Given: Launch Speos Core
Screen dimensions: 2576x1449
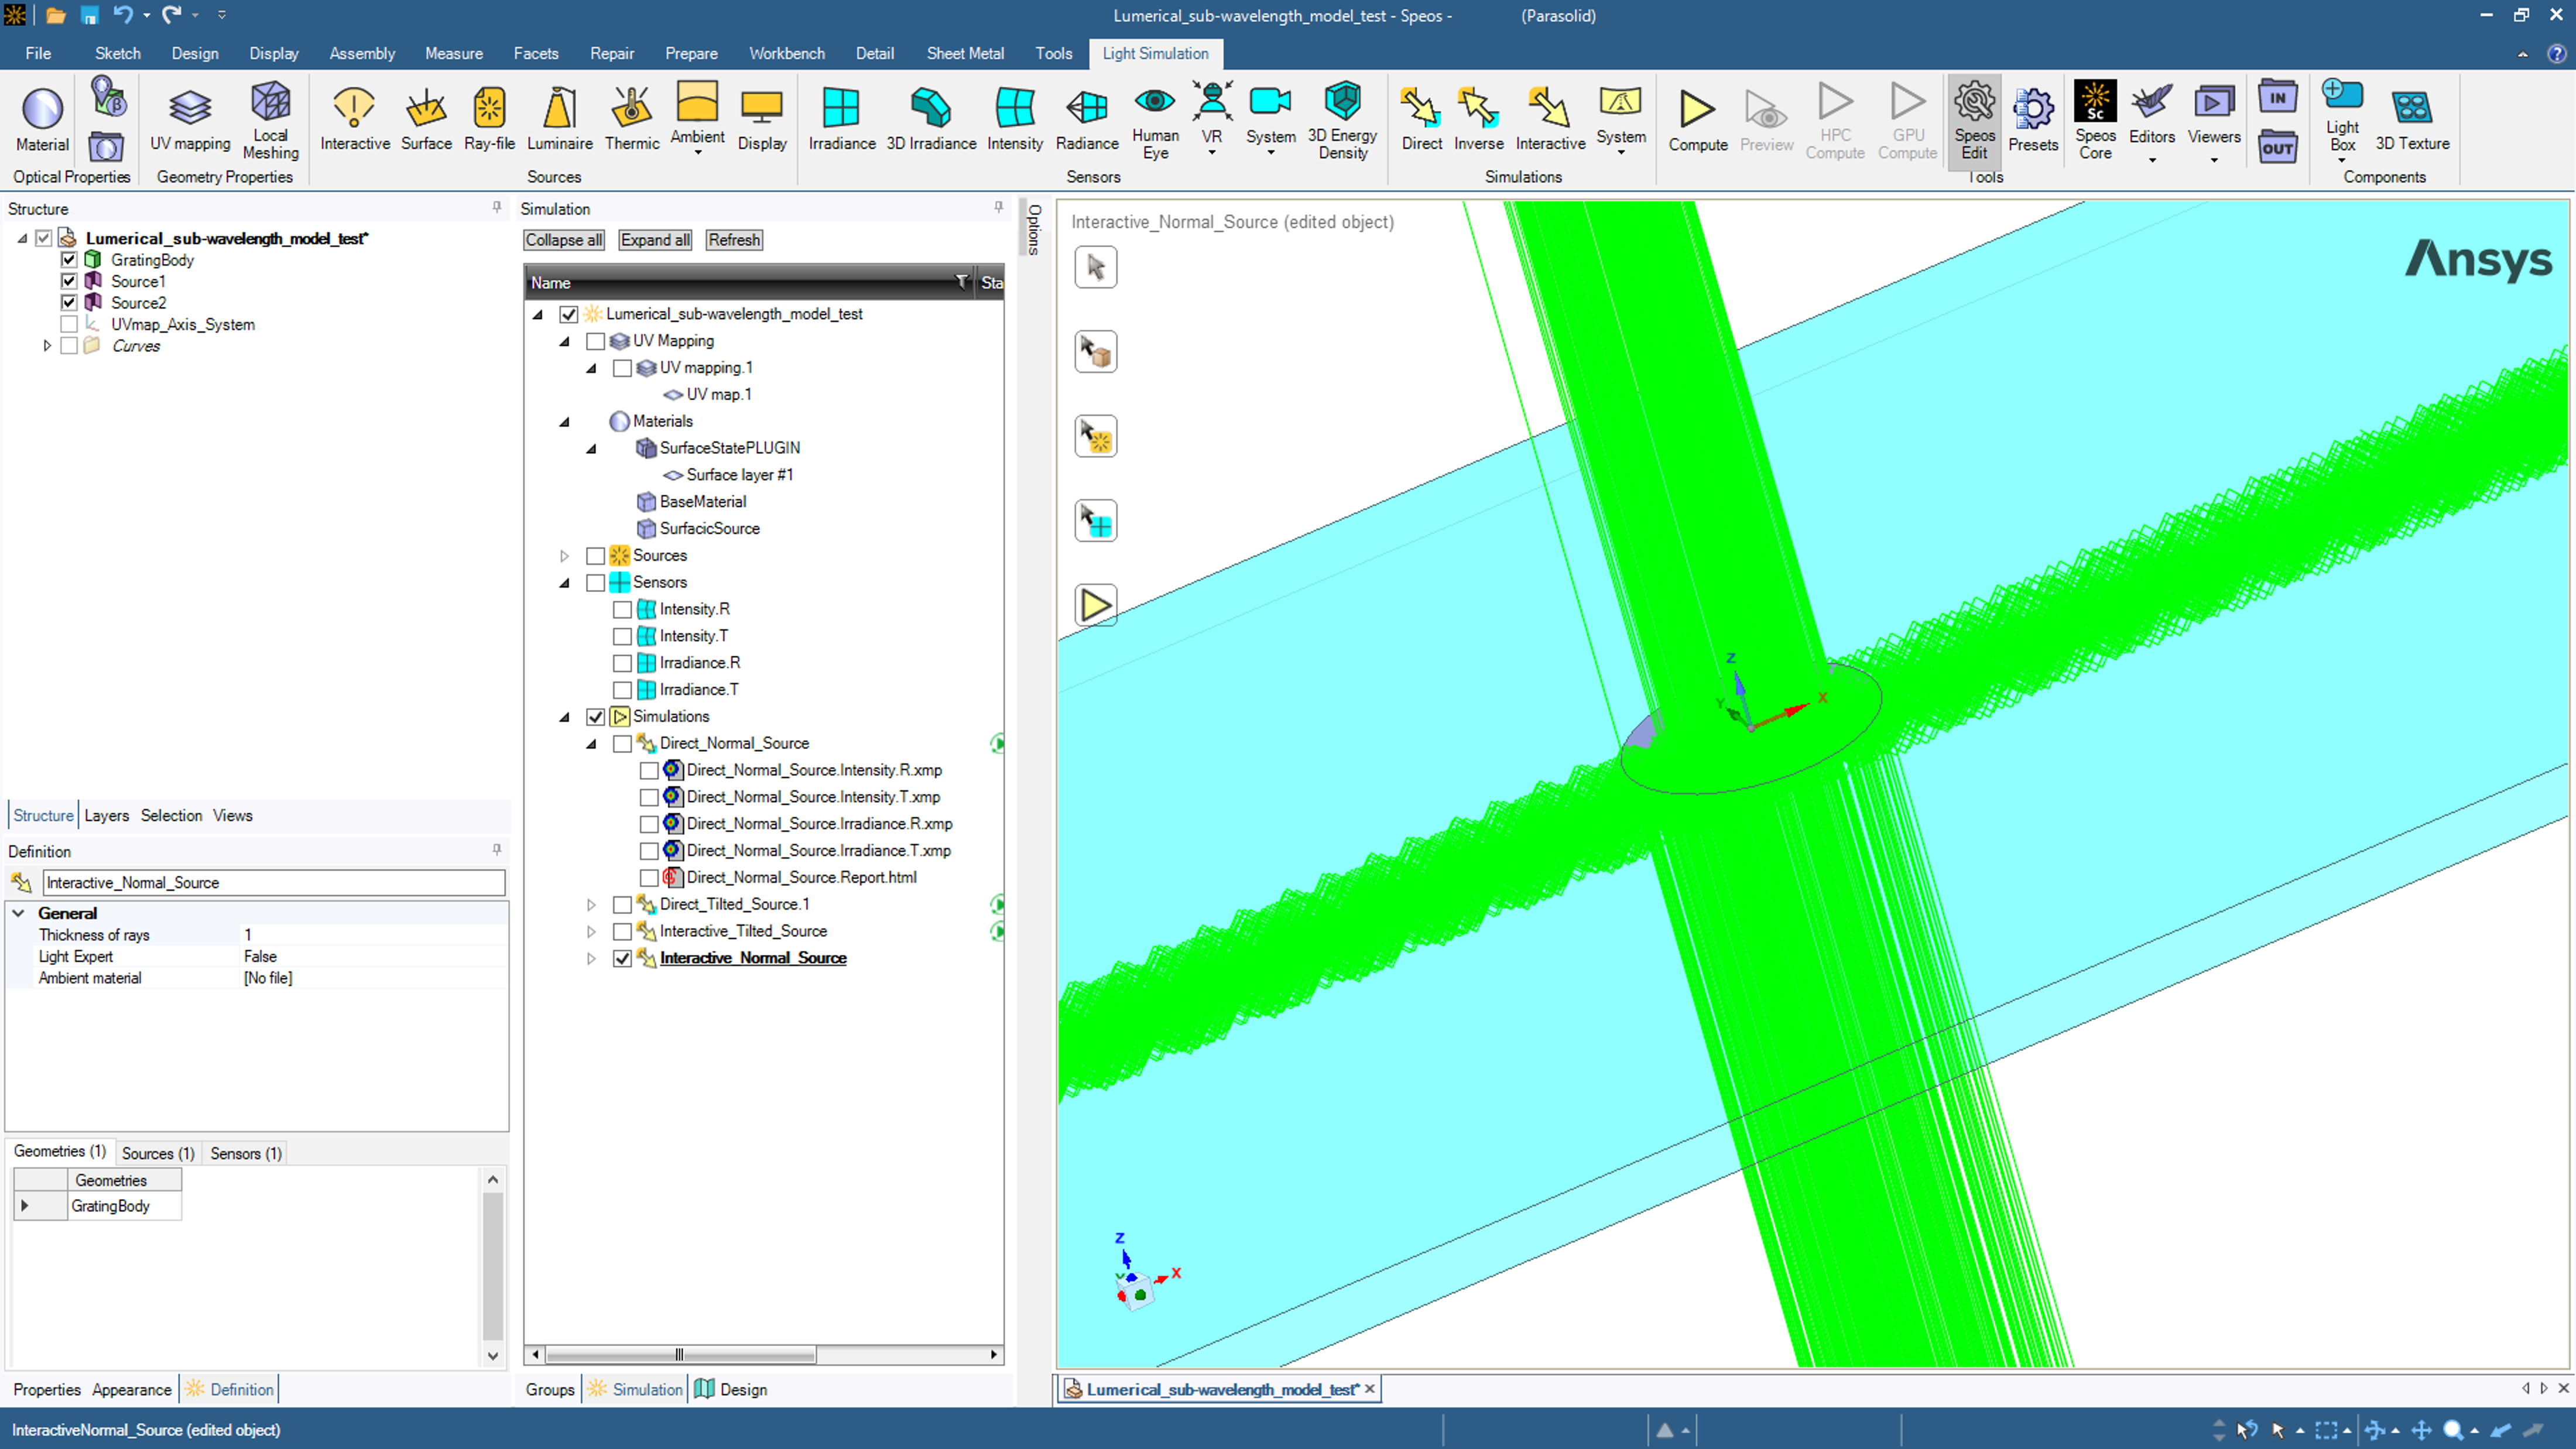Looking at the screenshot, I should click(x=2095, y=119).
